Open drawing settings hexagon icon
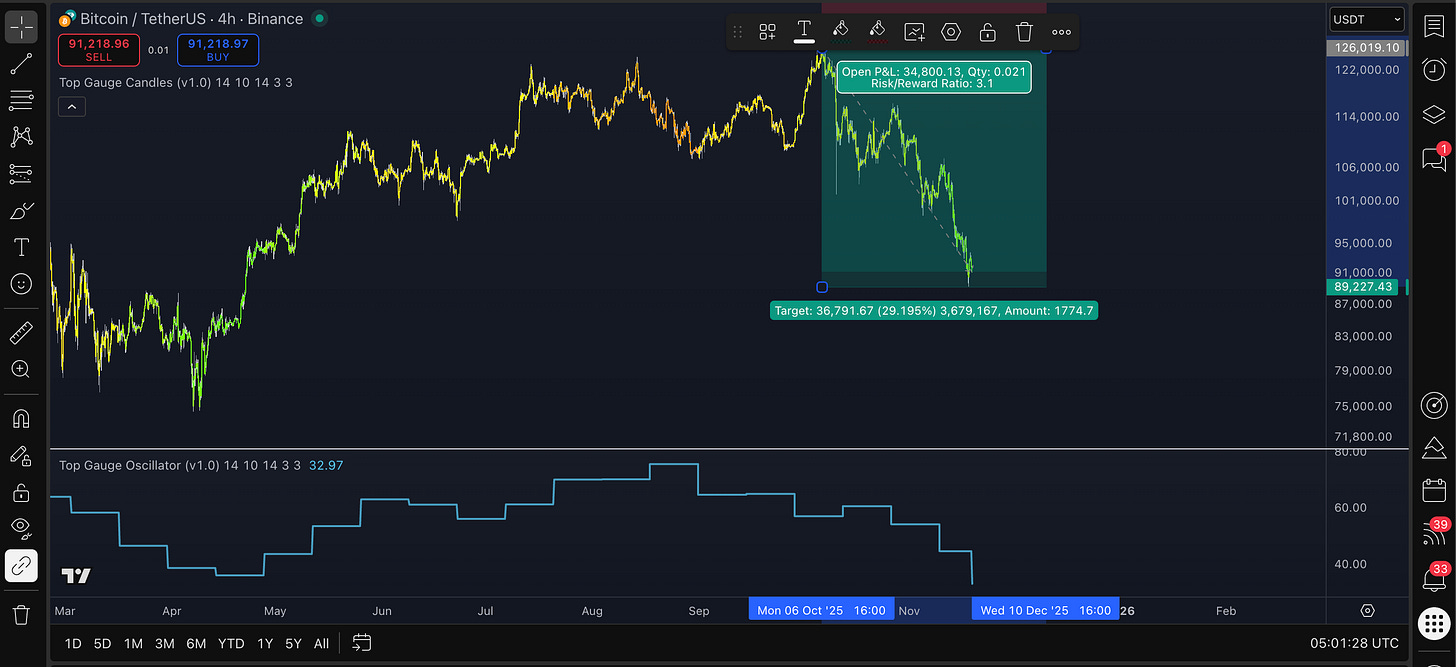This screenshot has height=667, width=1456. pyautogui.click(x=951, y=32)
